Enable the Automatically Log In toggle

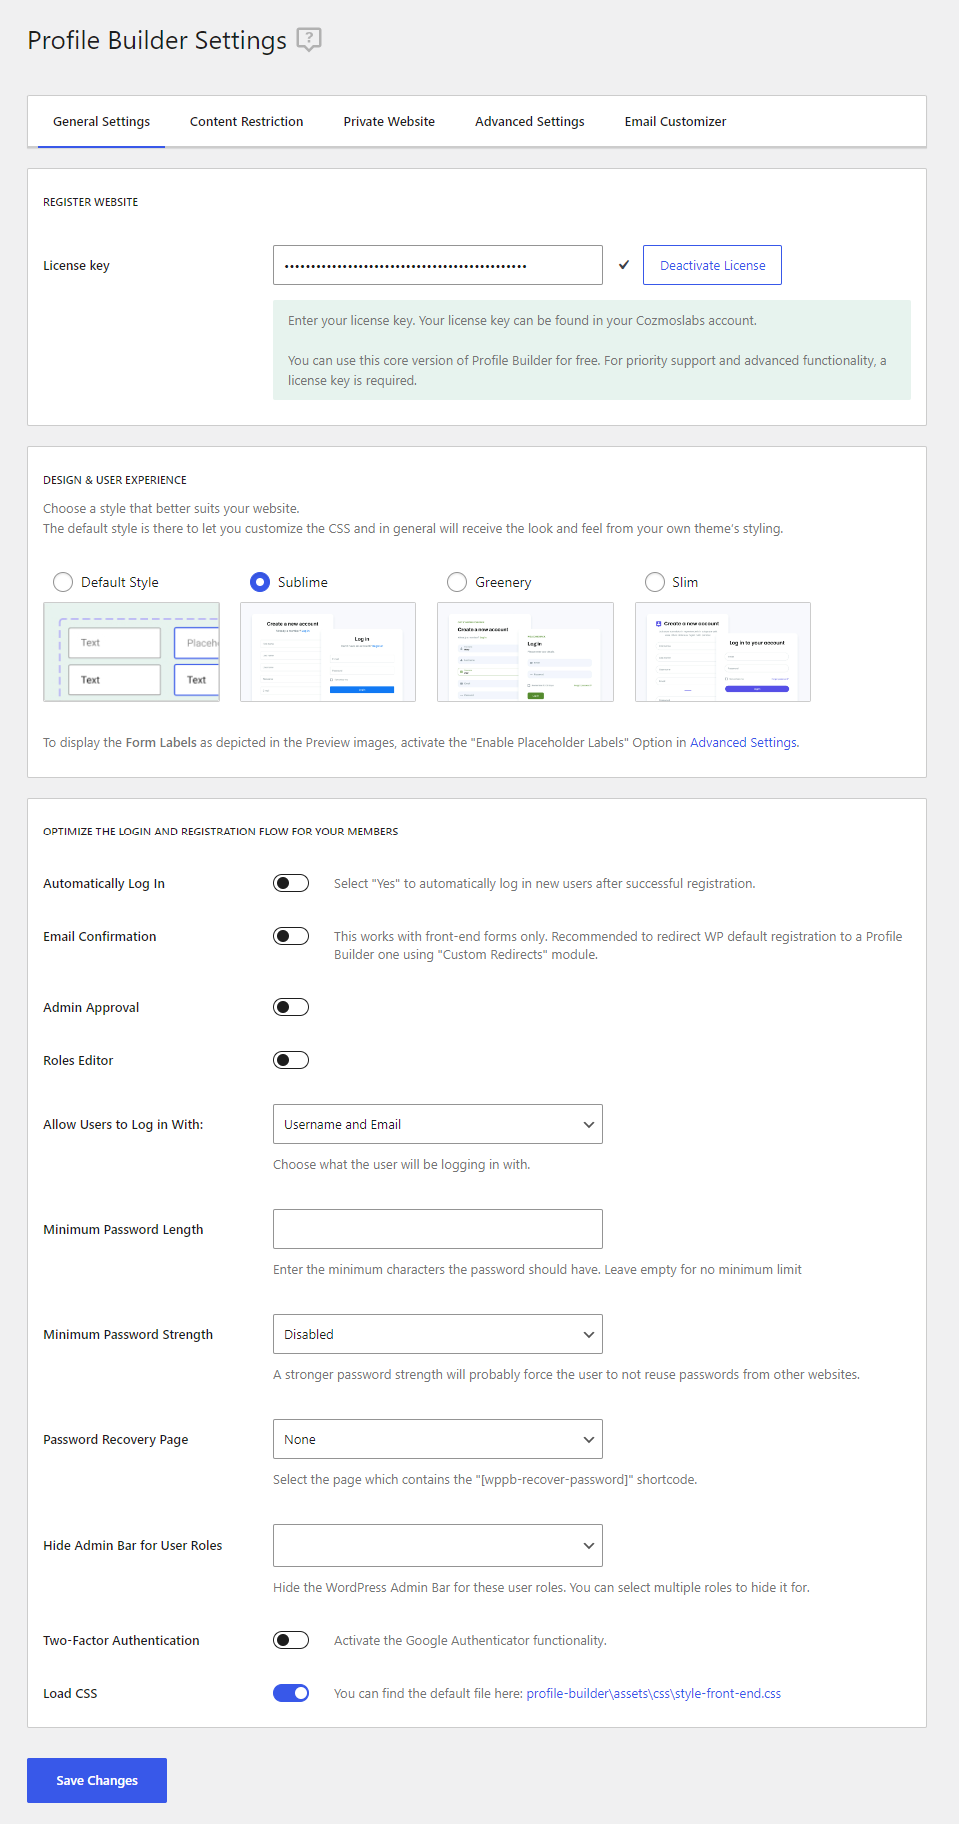pos(291,883)
